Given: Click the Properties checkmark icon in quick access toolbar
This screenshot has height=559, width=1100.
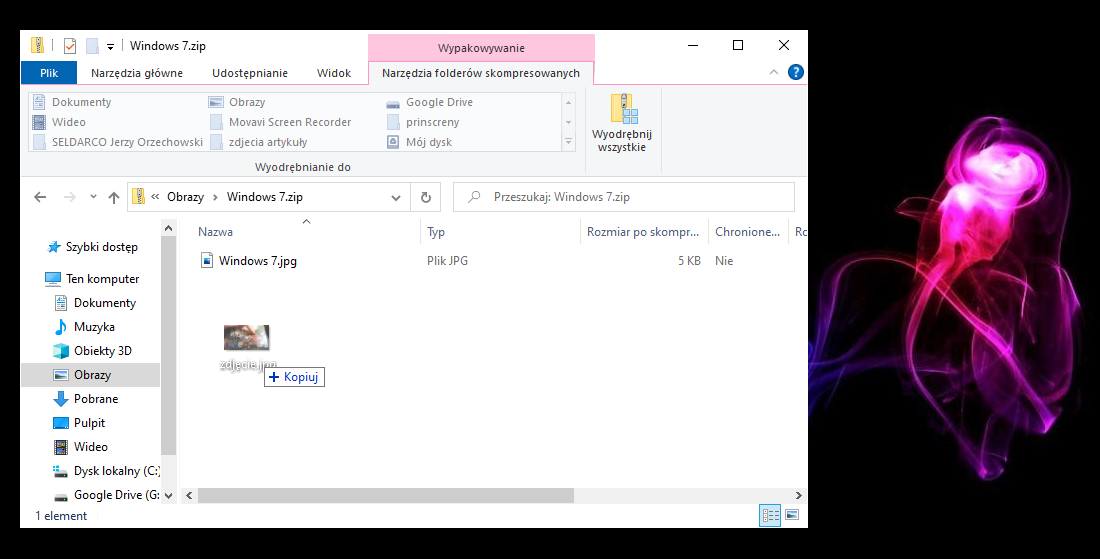Looking at the screenshot, I should pyautogui.click(x=69, y=46).
